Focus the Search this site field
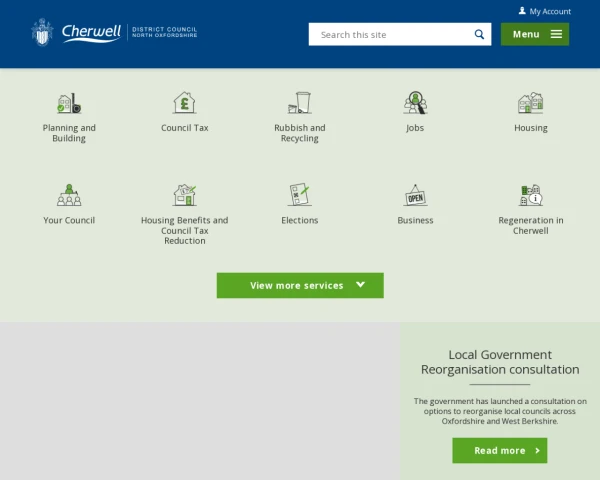The image size is (600, 480). coord(400,34)
